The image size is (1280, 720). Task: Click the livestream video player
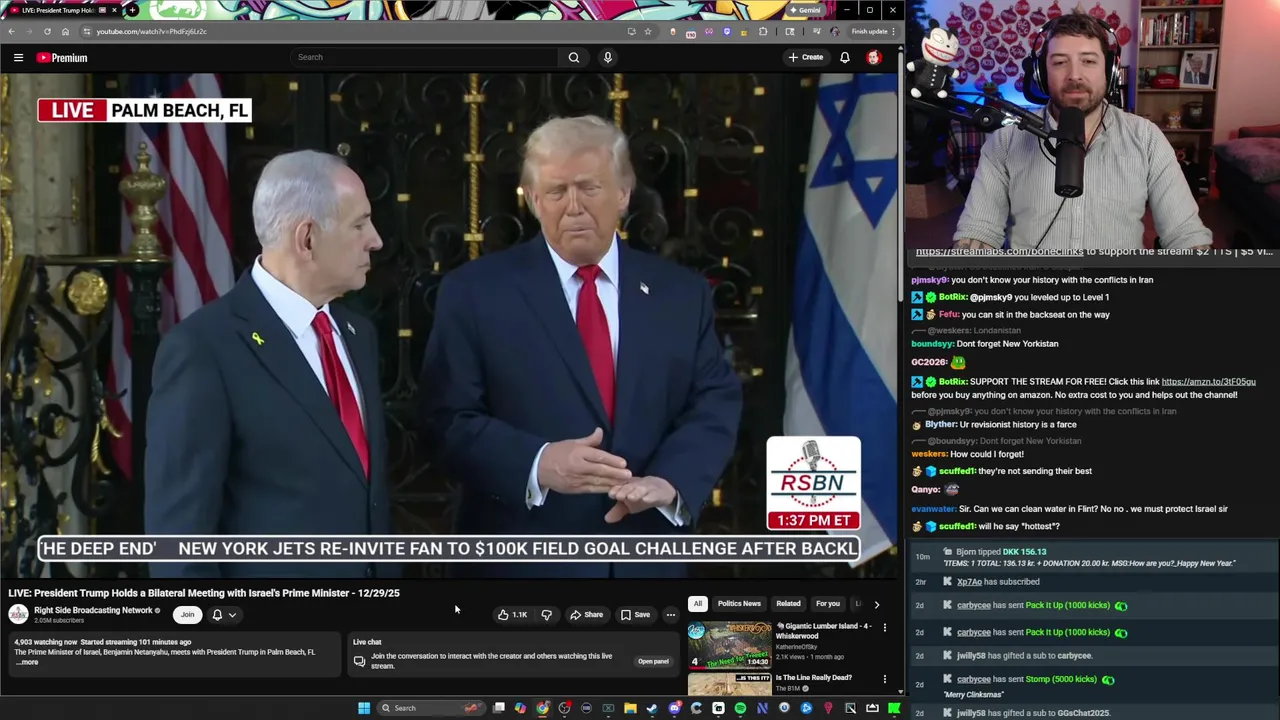point(449,325)
